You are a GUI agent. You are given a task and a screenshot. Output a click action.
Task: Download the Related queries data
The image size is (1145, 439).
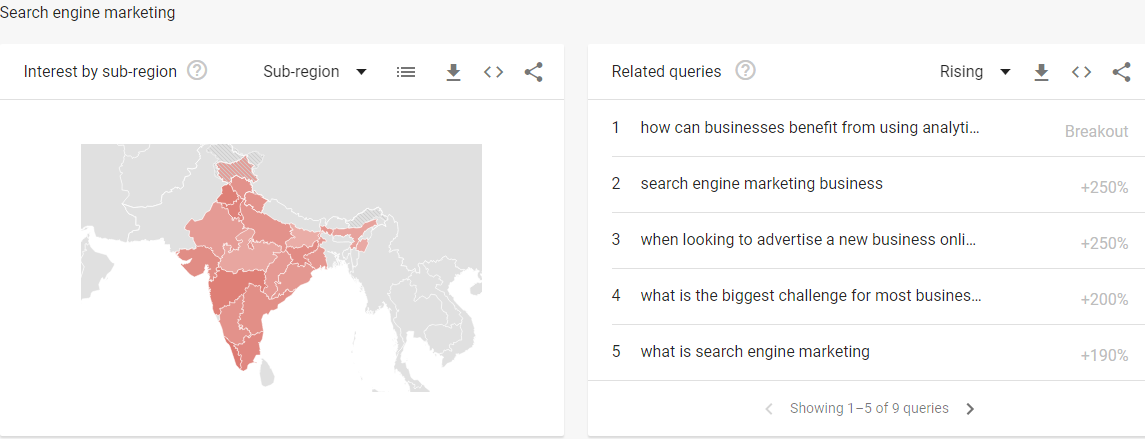(1041, 72)
